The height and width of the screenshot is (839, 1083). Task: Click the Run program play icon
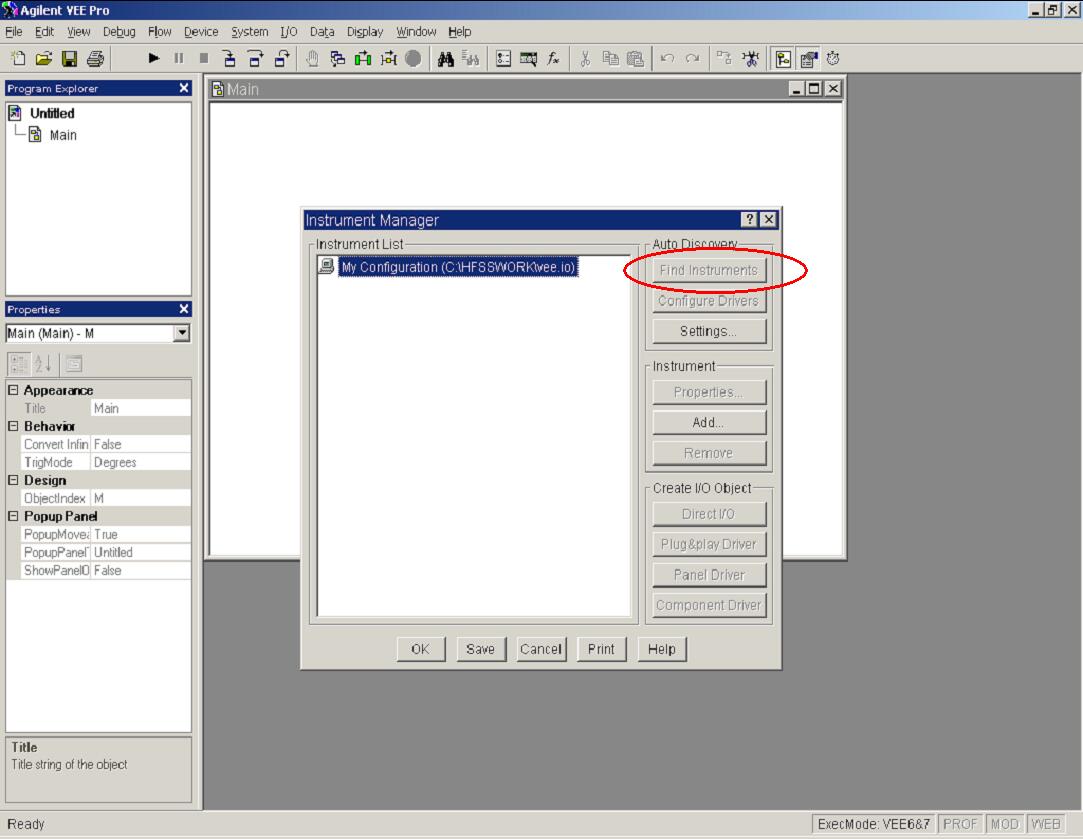(x=154, y=59)
